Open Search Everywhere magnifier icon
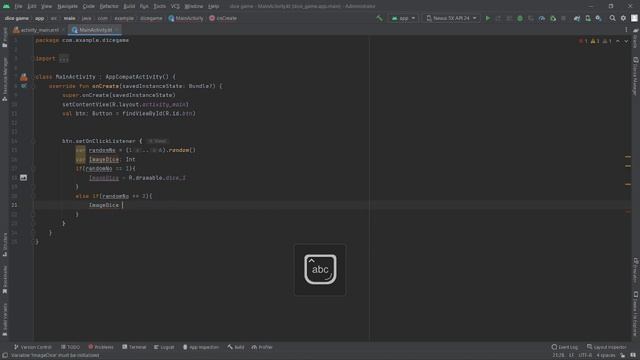The image size is (640, 360). (x=612, y=18)
